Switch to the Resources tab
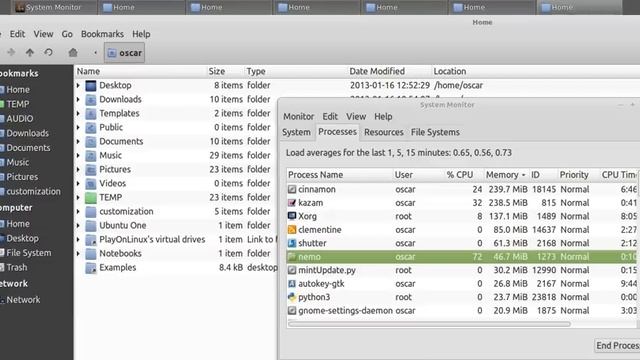 (384, 132)
